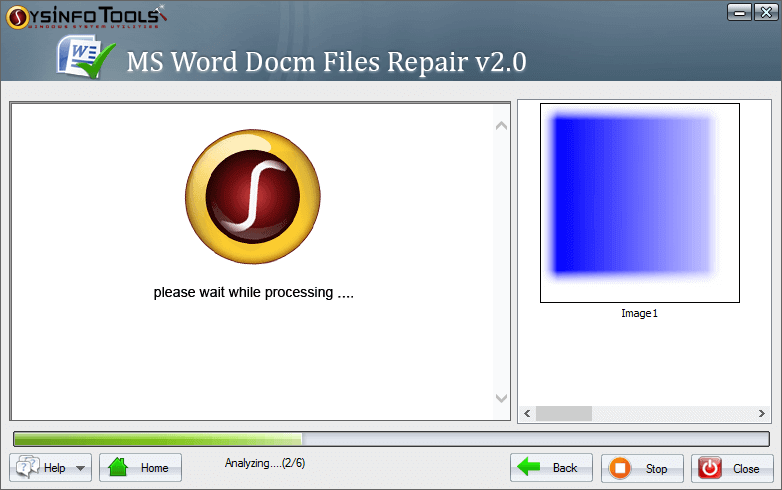Close the window using title bar X

tap(766, 12)
